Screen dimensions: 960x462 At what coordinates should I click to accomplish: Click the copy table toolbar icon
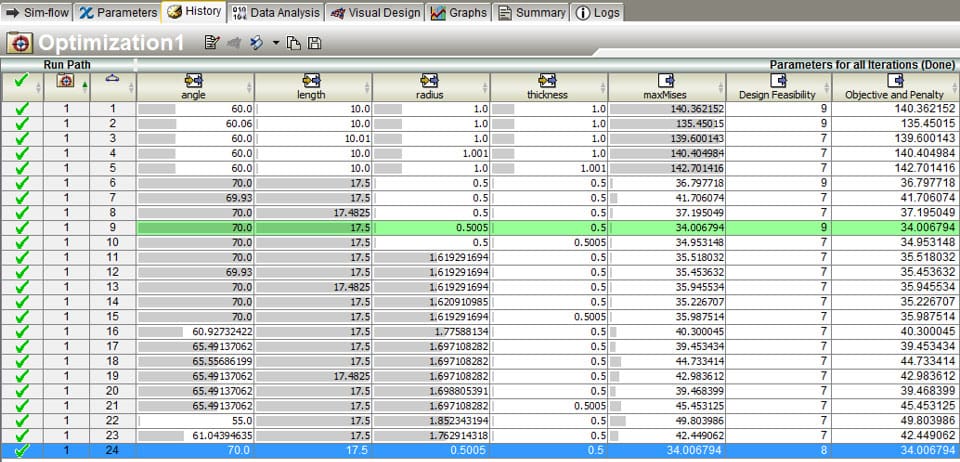pyautogui.click(x=294, y=43)
